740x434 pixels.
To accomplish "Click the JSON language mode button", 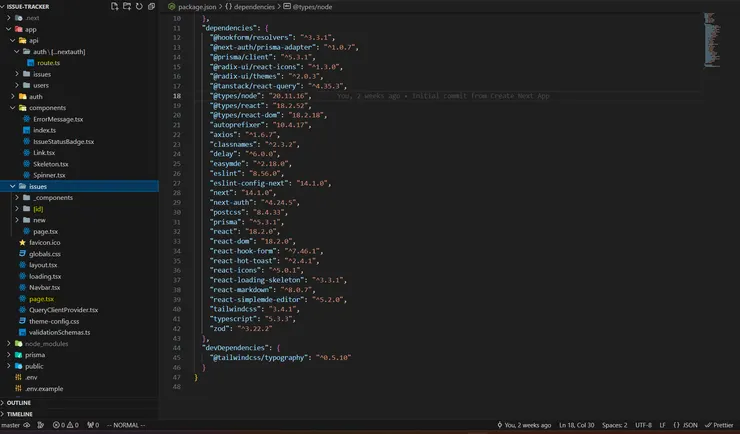I will point(688,425).
